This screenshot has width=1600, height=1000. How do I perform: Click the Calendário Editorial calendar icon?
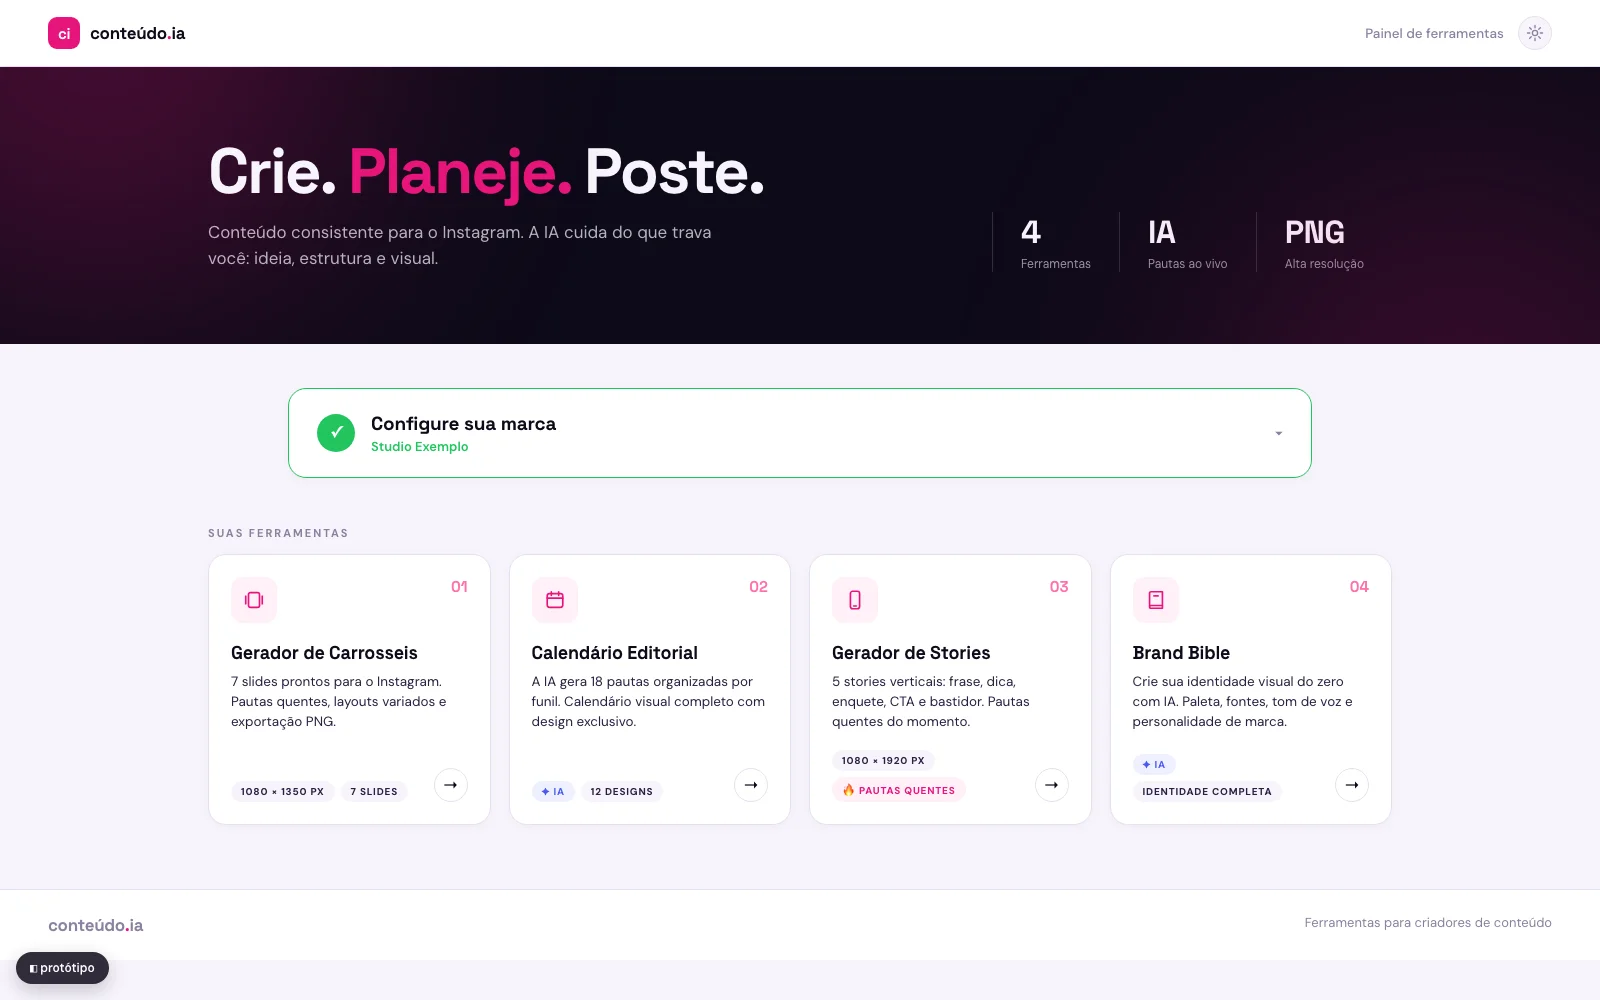click(555, 600)
